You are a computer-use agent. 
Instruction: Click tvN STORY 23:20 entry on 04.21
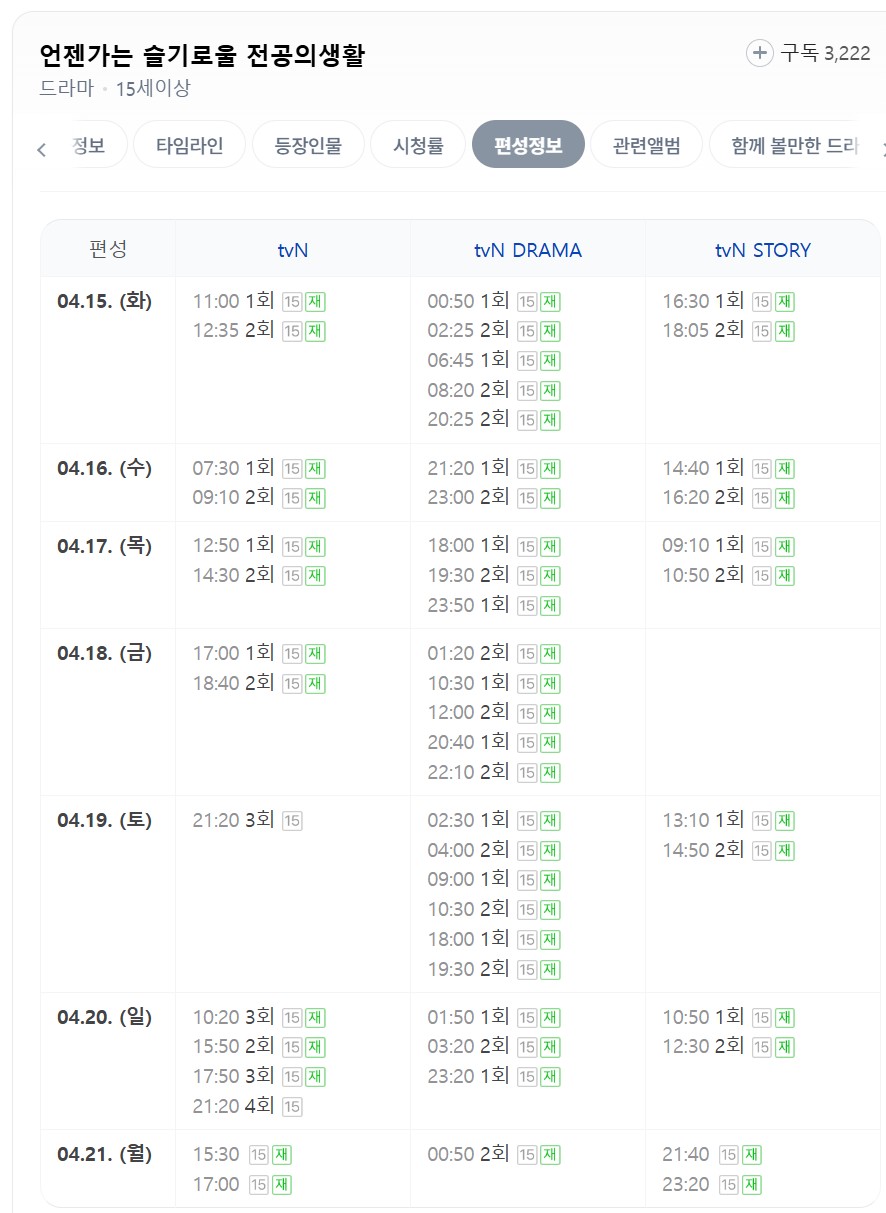pos(712,1184)
